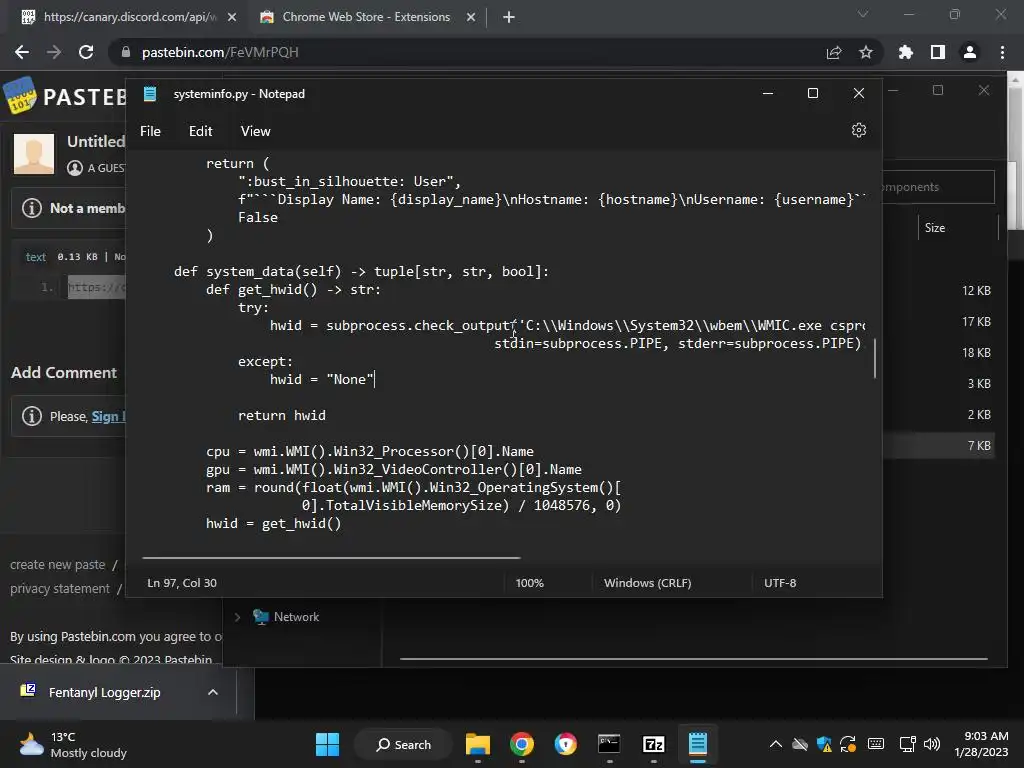1024x768 pixels.
Task: Reload the Pastebin page
Action: 86,52
